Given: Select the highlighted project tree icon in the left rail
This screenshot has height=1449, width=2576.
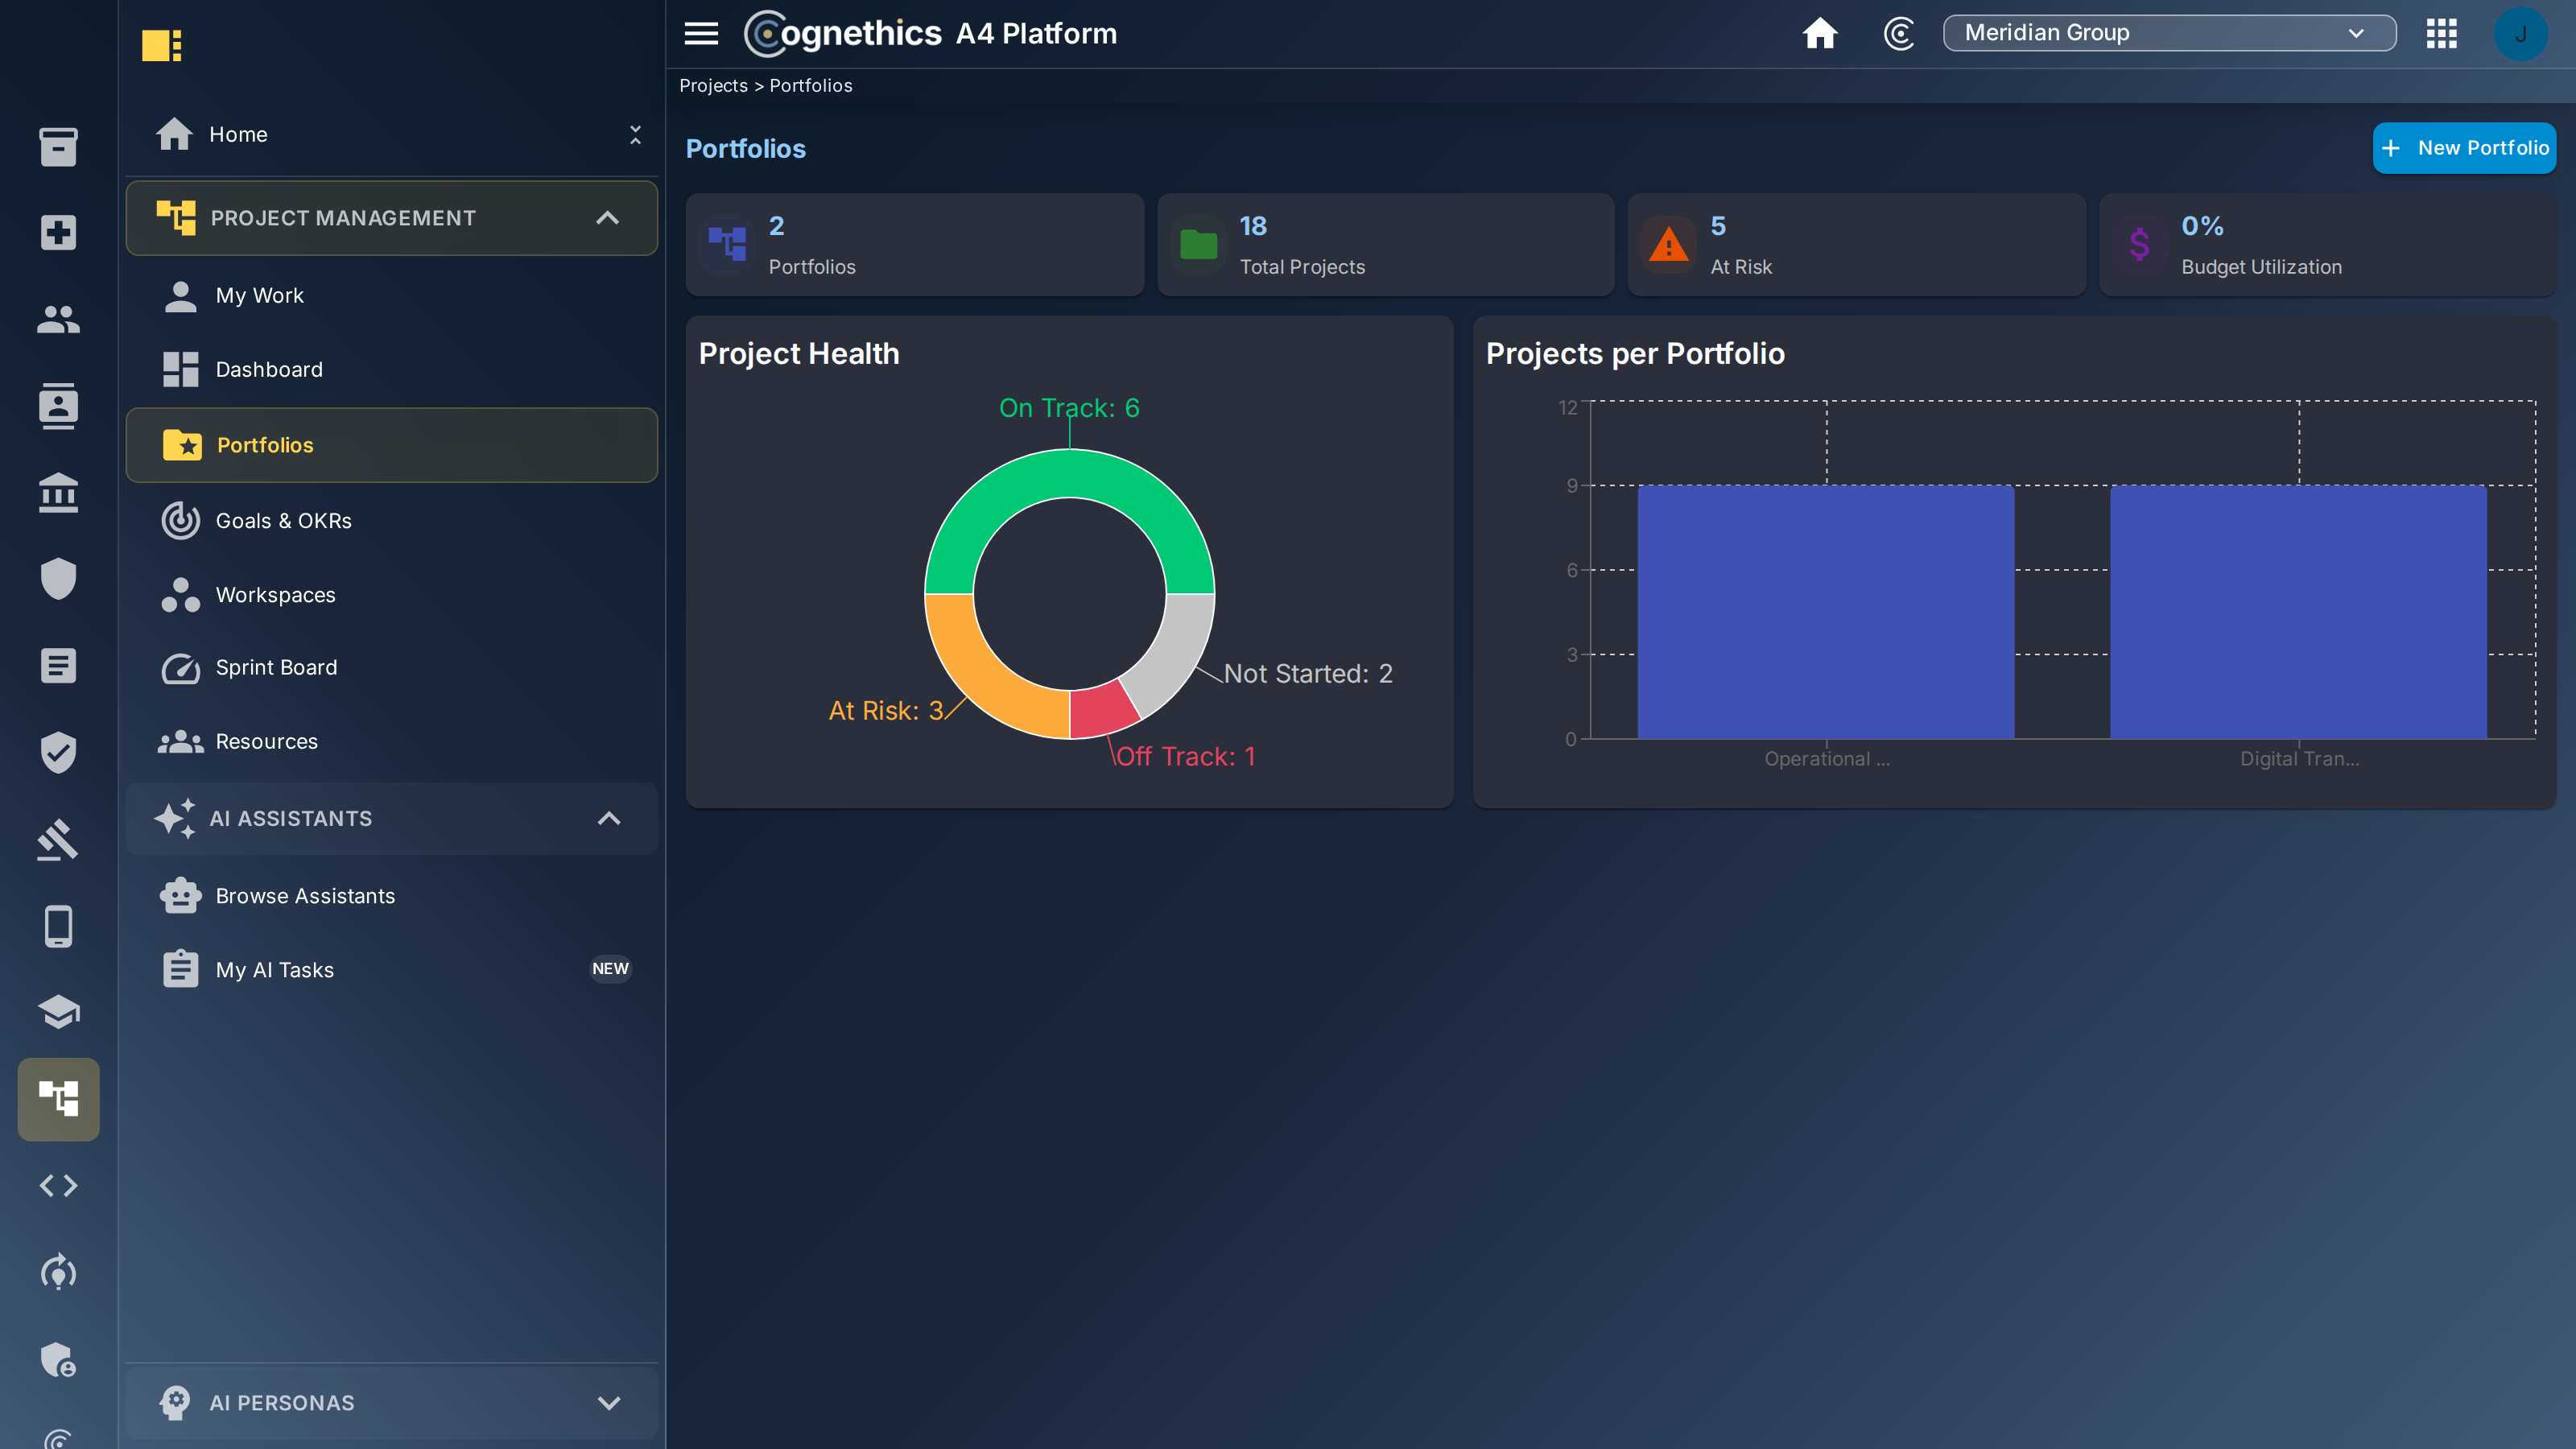Looking at the screenshot, I should click(x=58, y=1099).
